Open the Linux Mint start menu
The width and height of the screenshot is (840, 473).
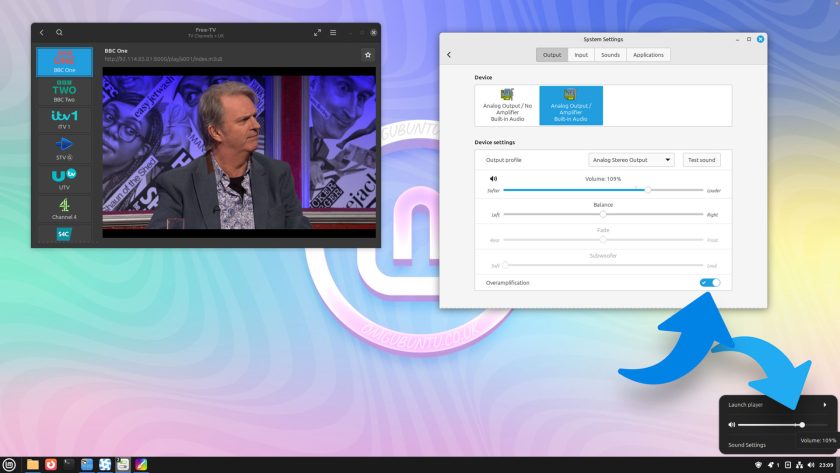9,465
